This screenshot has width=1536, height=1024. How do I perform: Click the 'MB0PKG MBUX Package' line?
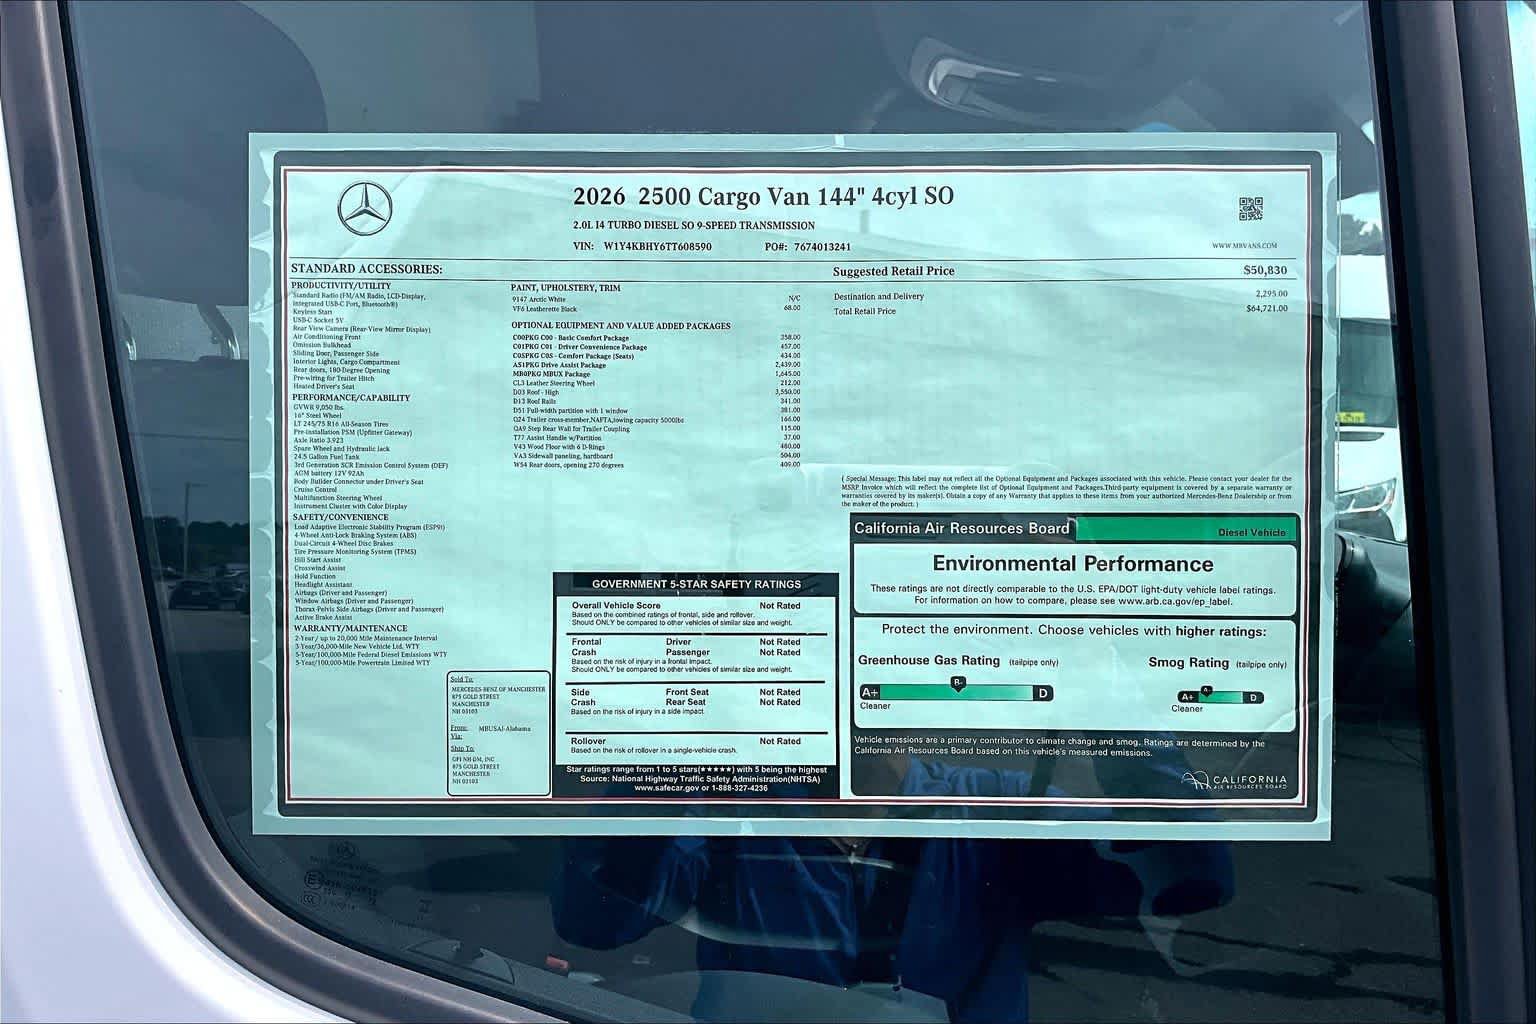551,374
